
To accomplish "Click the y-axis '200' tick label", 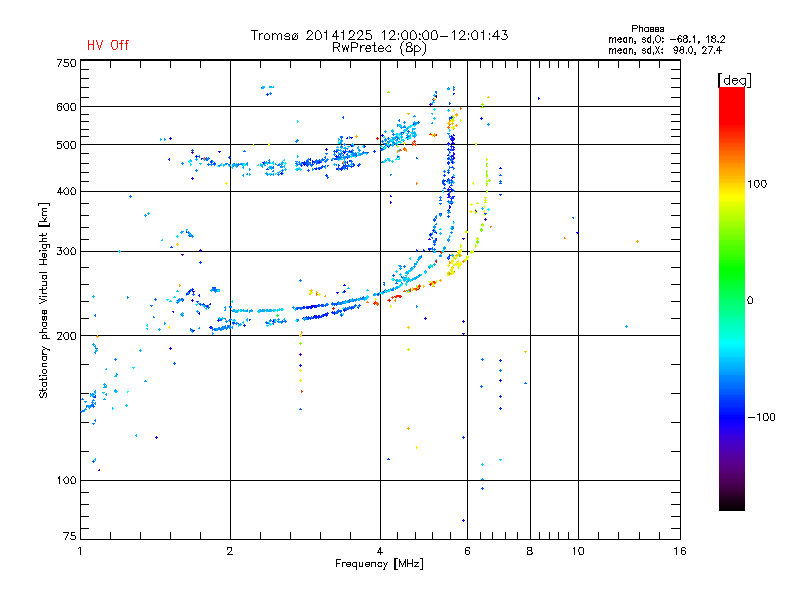I will pos(66,336).
